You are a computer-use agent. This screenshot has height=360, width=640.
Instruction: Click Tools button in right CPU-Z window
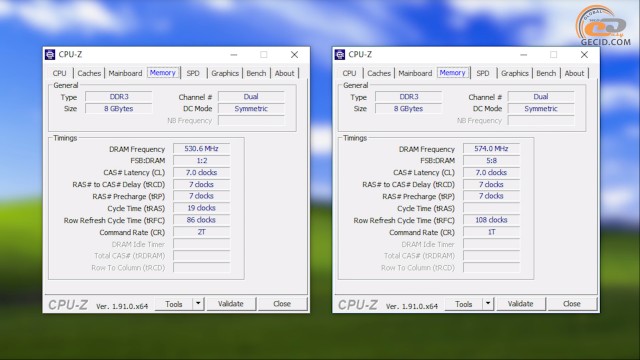coord(464,304)
